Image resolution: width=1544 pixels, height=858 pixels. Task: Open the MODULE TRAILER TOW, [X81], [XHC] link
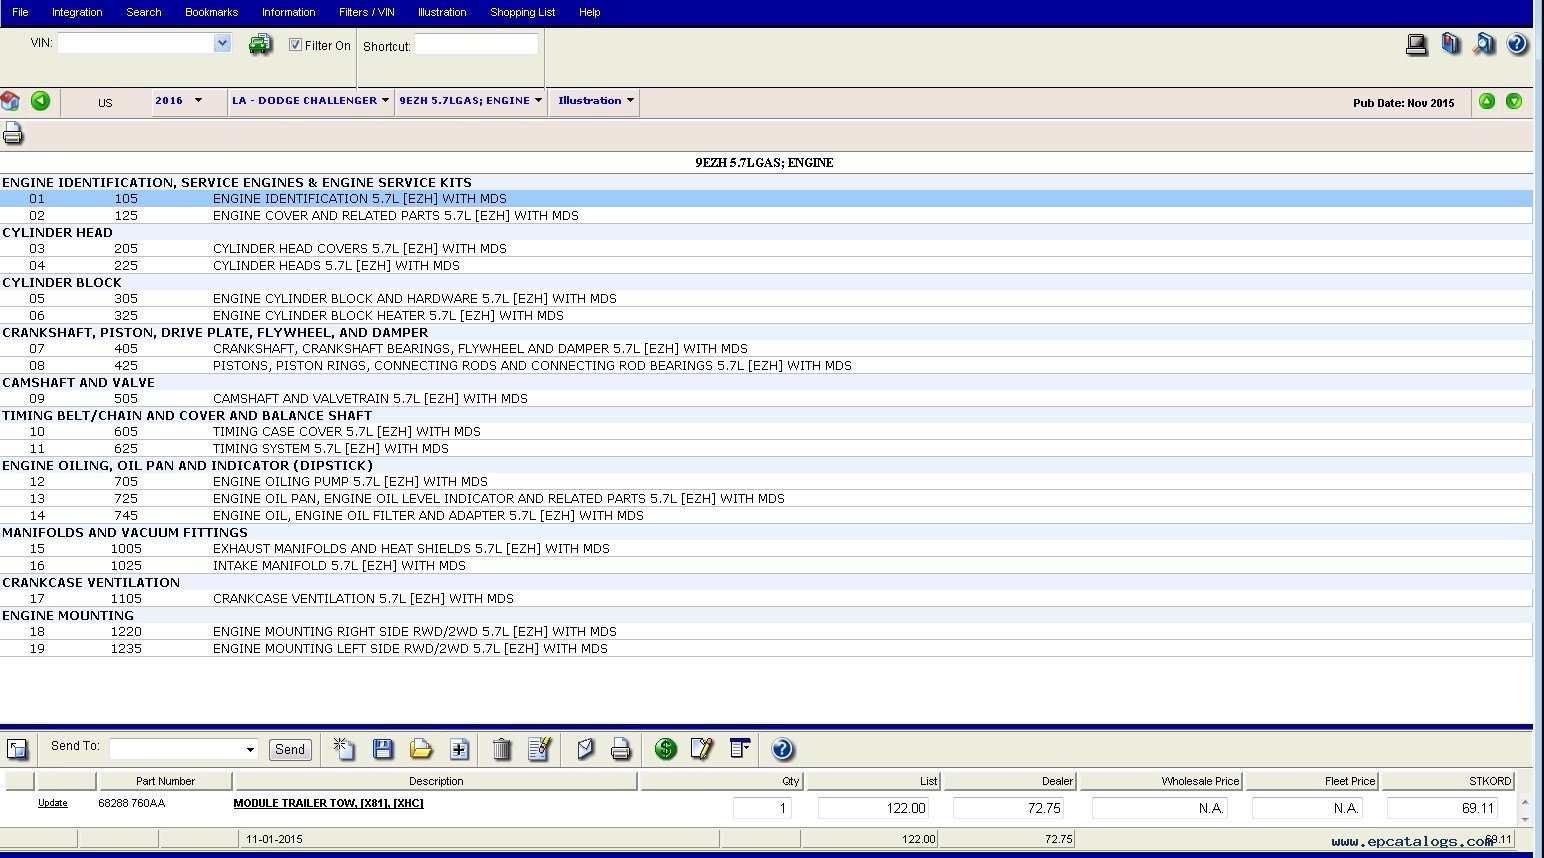pyautogui.click(x=328, y=803)
